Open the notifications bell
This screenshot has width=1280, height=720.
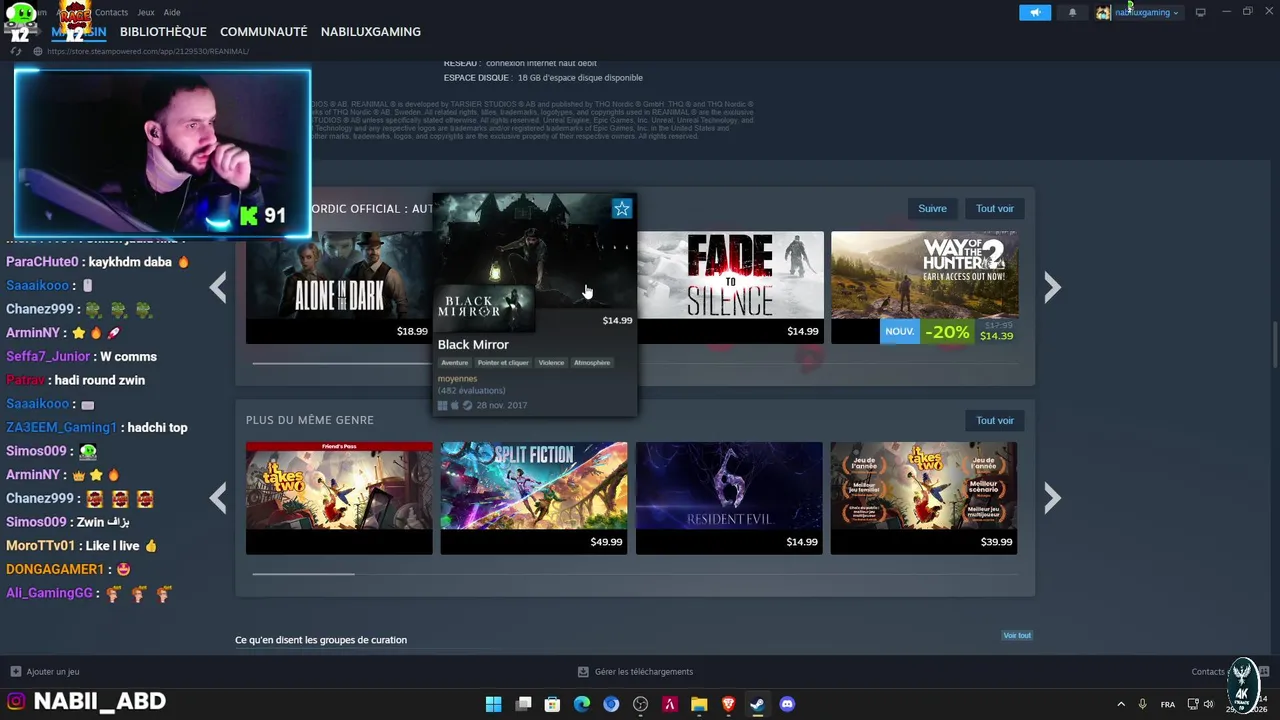click(x=1072, y=12)
